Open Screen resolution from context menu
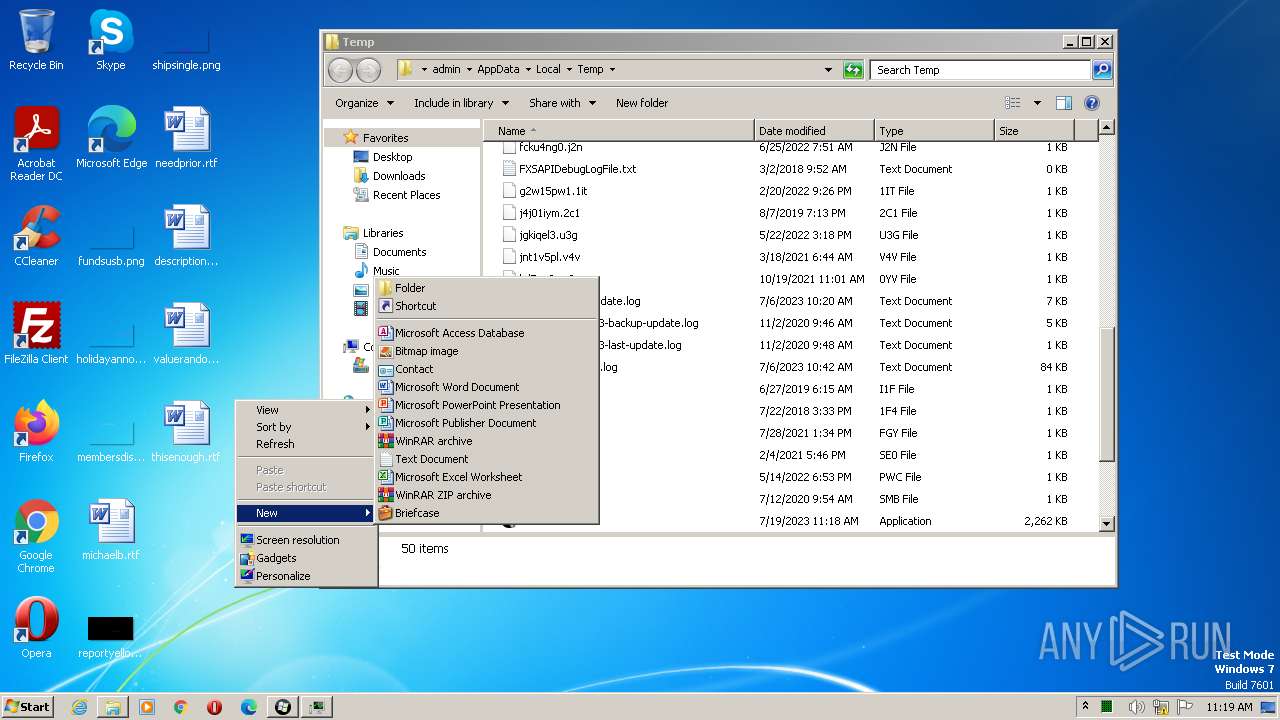 click(x=306, y=540)
